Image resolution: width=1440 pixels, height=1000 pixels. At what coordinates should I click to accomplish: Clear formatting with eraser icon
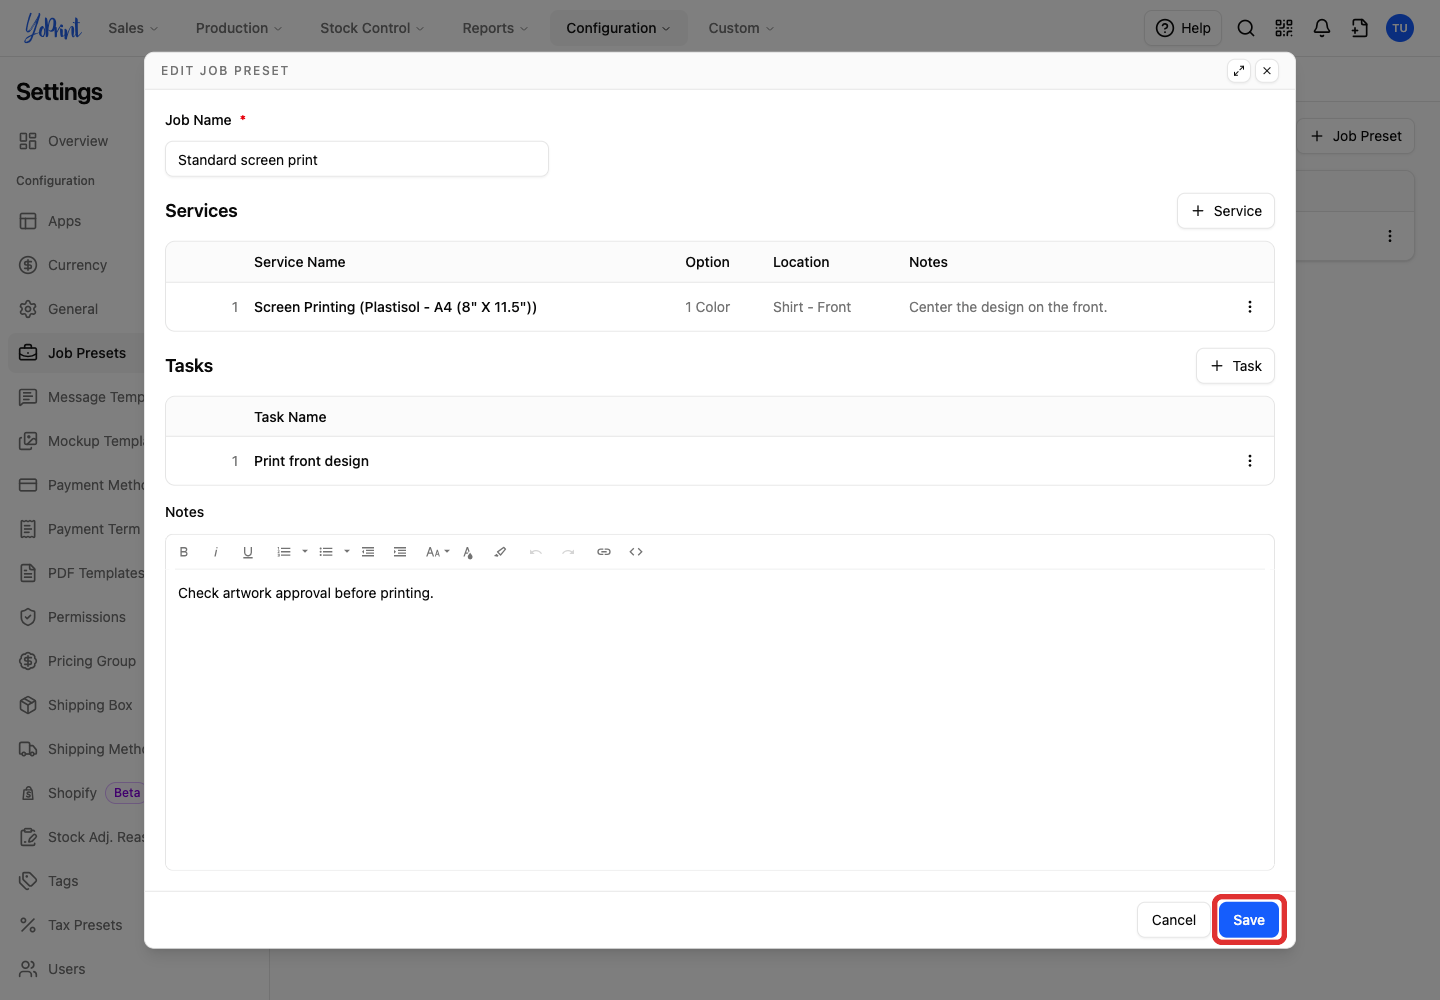[500, 552]
